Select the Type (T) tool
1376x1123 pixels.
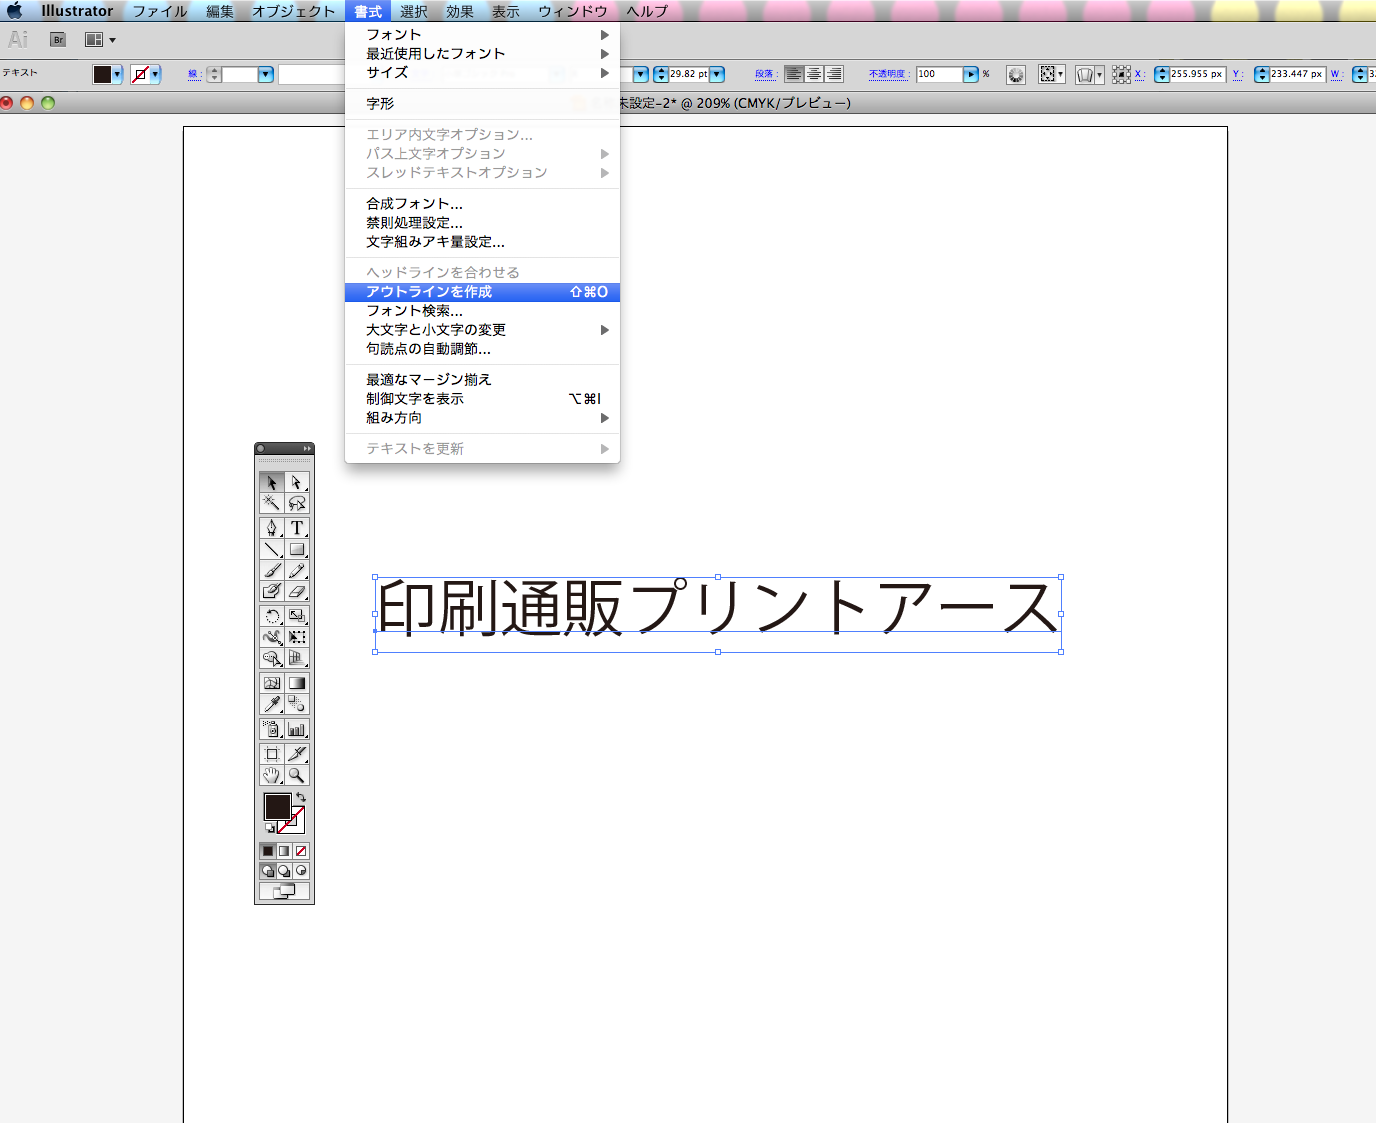point(297,528)
